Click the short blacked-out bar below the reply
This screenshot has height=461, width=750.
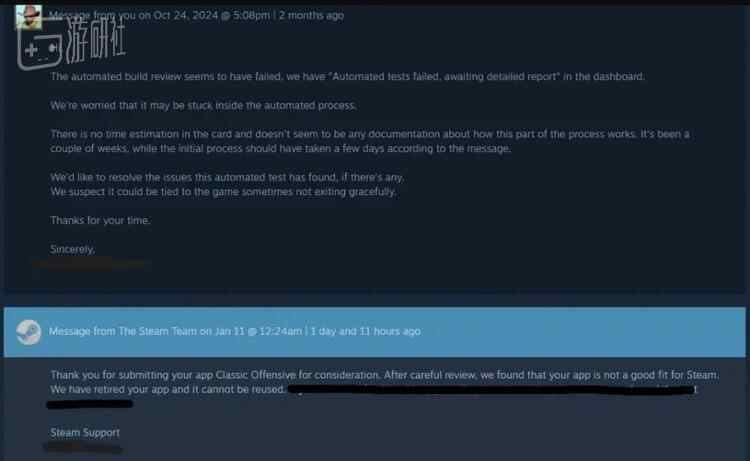pyautogui.click(x=89, y=404)
